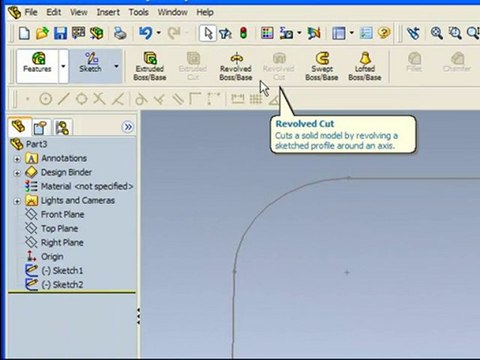Image resolution: width=480 pixels, height=360 pixels.
Task: Open the View menu
Action: [x=79, y=12]
